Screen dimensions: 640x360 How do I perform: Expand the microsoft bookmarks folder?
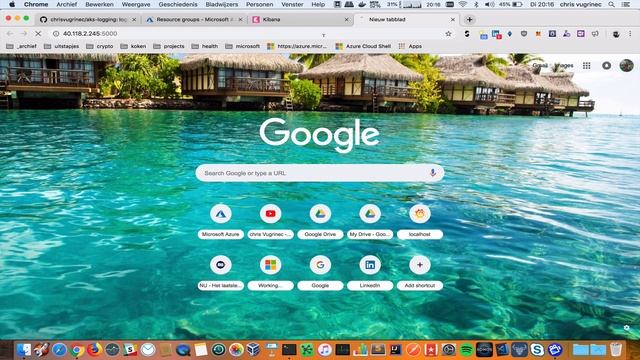(242, 46)
